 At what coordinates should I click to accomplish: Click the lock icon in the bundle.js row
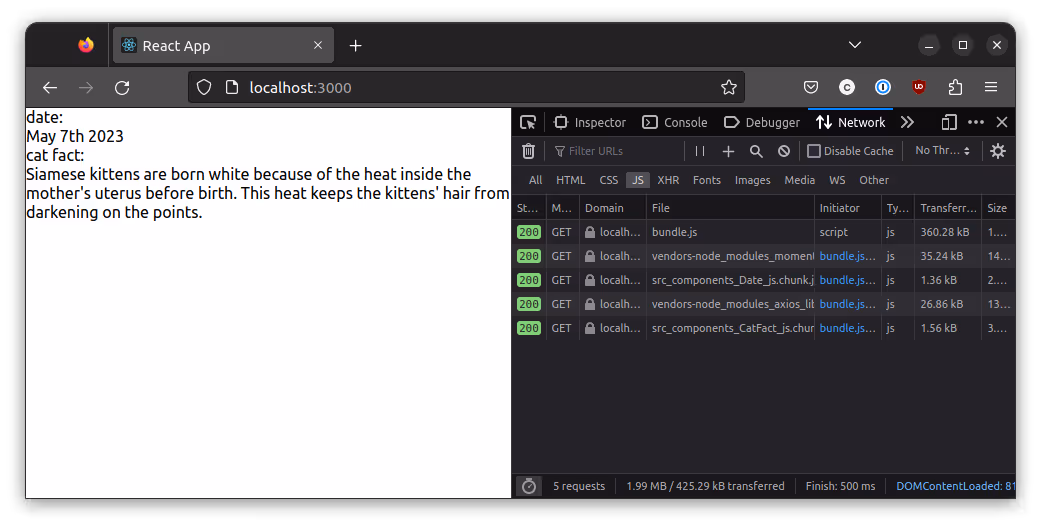(590, 232)
